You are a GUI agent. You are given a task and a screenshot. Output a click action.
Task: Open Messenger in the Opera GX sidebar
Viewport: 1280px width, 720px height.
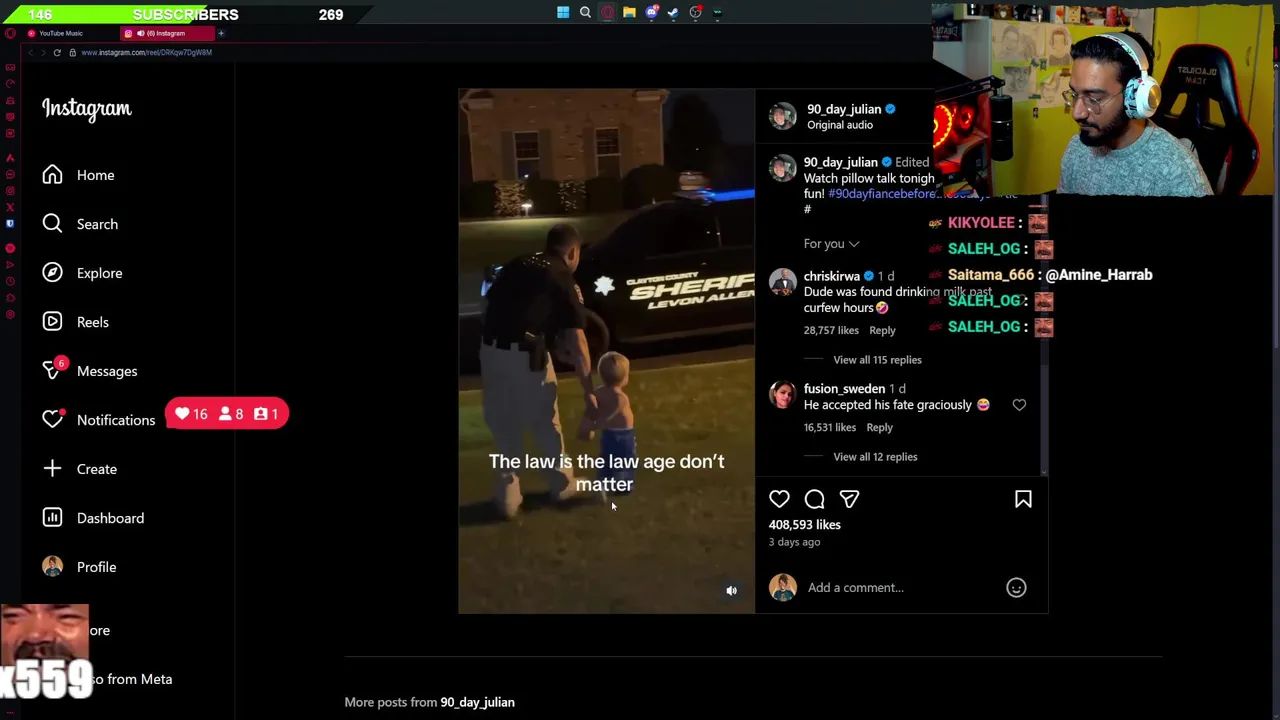[10, 174]
